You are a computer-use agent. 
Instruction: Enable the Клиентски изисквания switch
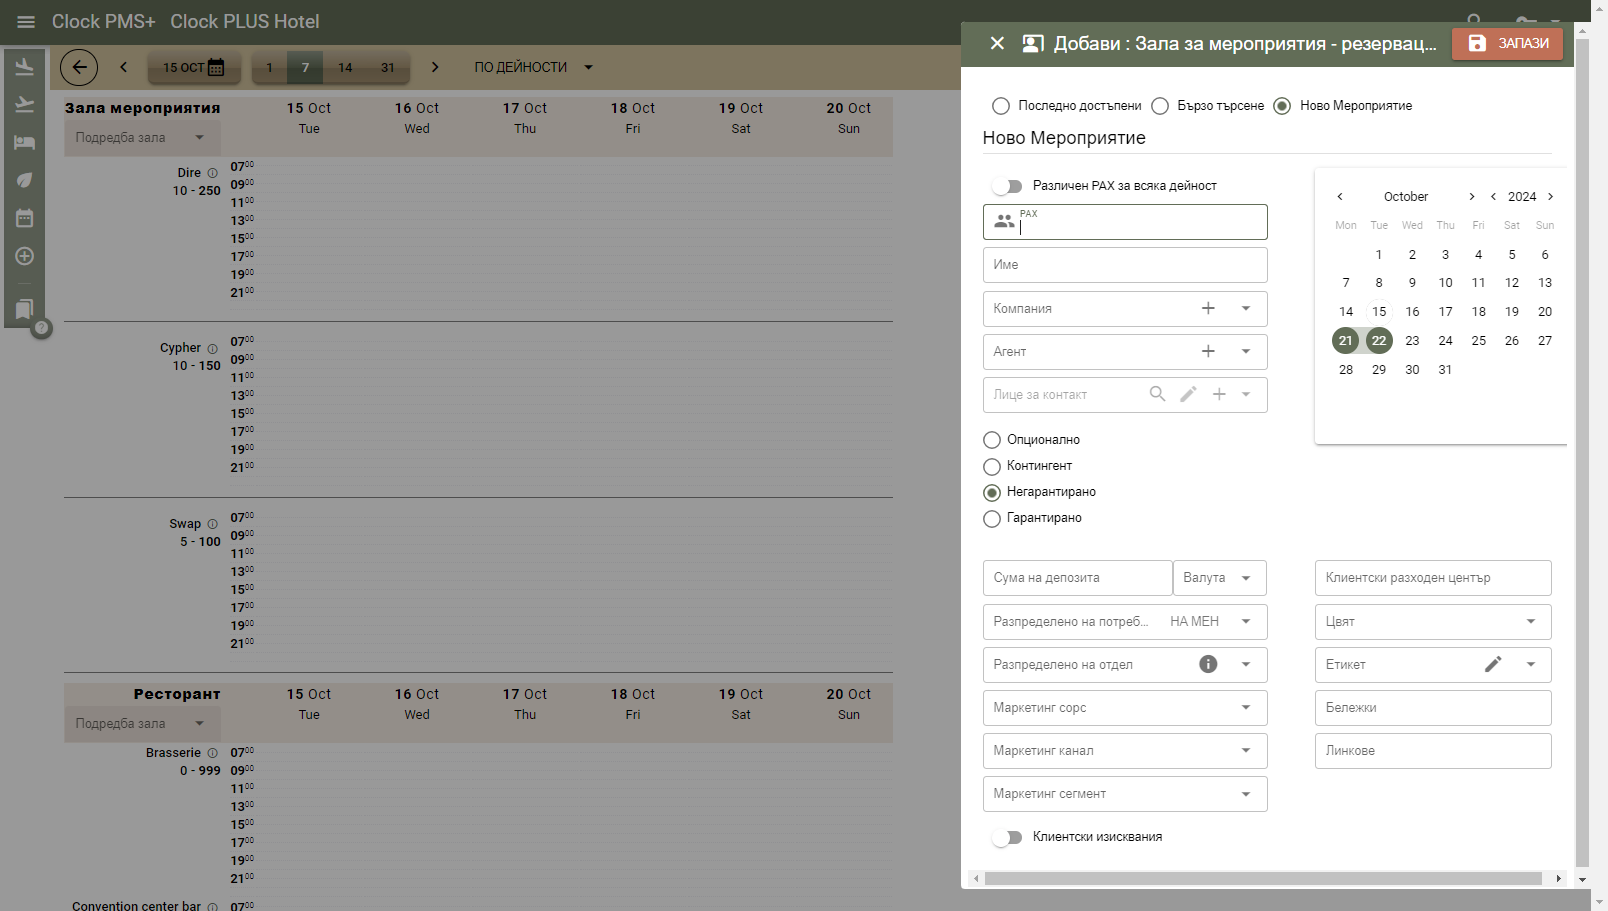pyautogui.click(x=1007, y=837)
